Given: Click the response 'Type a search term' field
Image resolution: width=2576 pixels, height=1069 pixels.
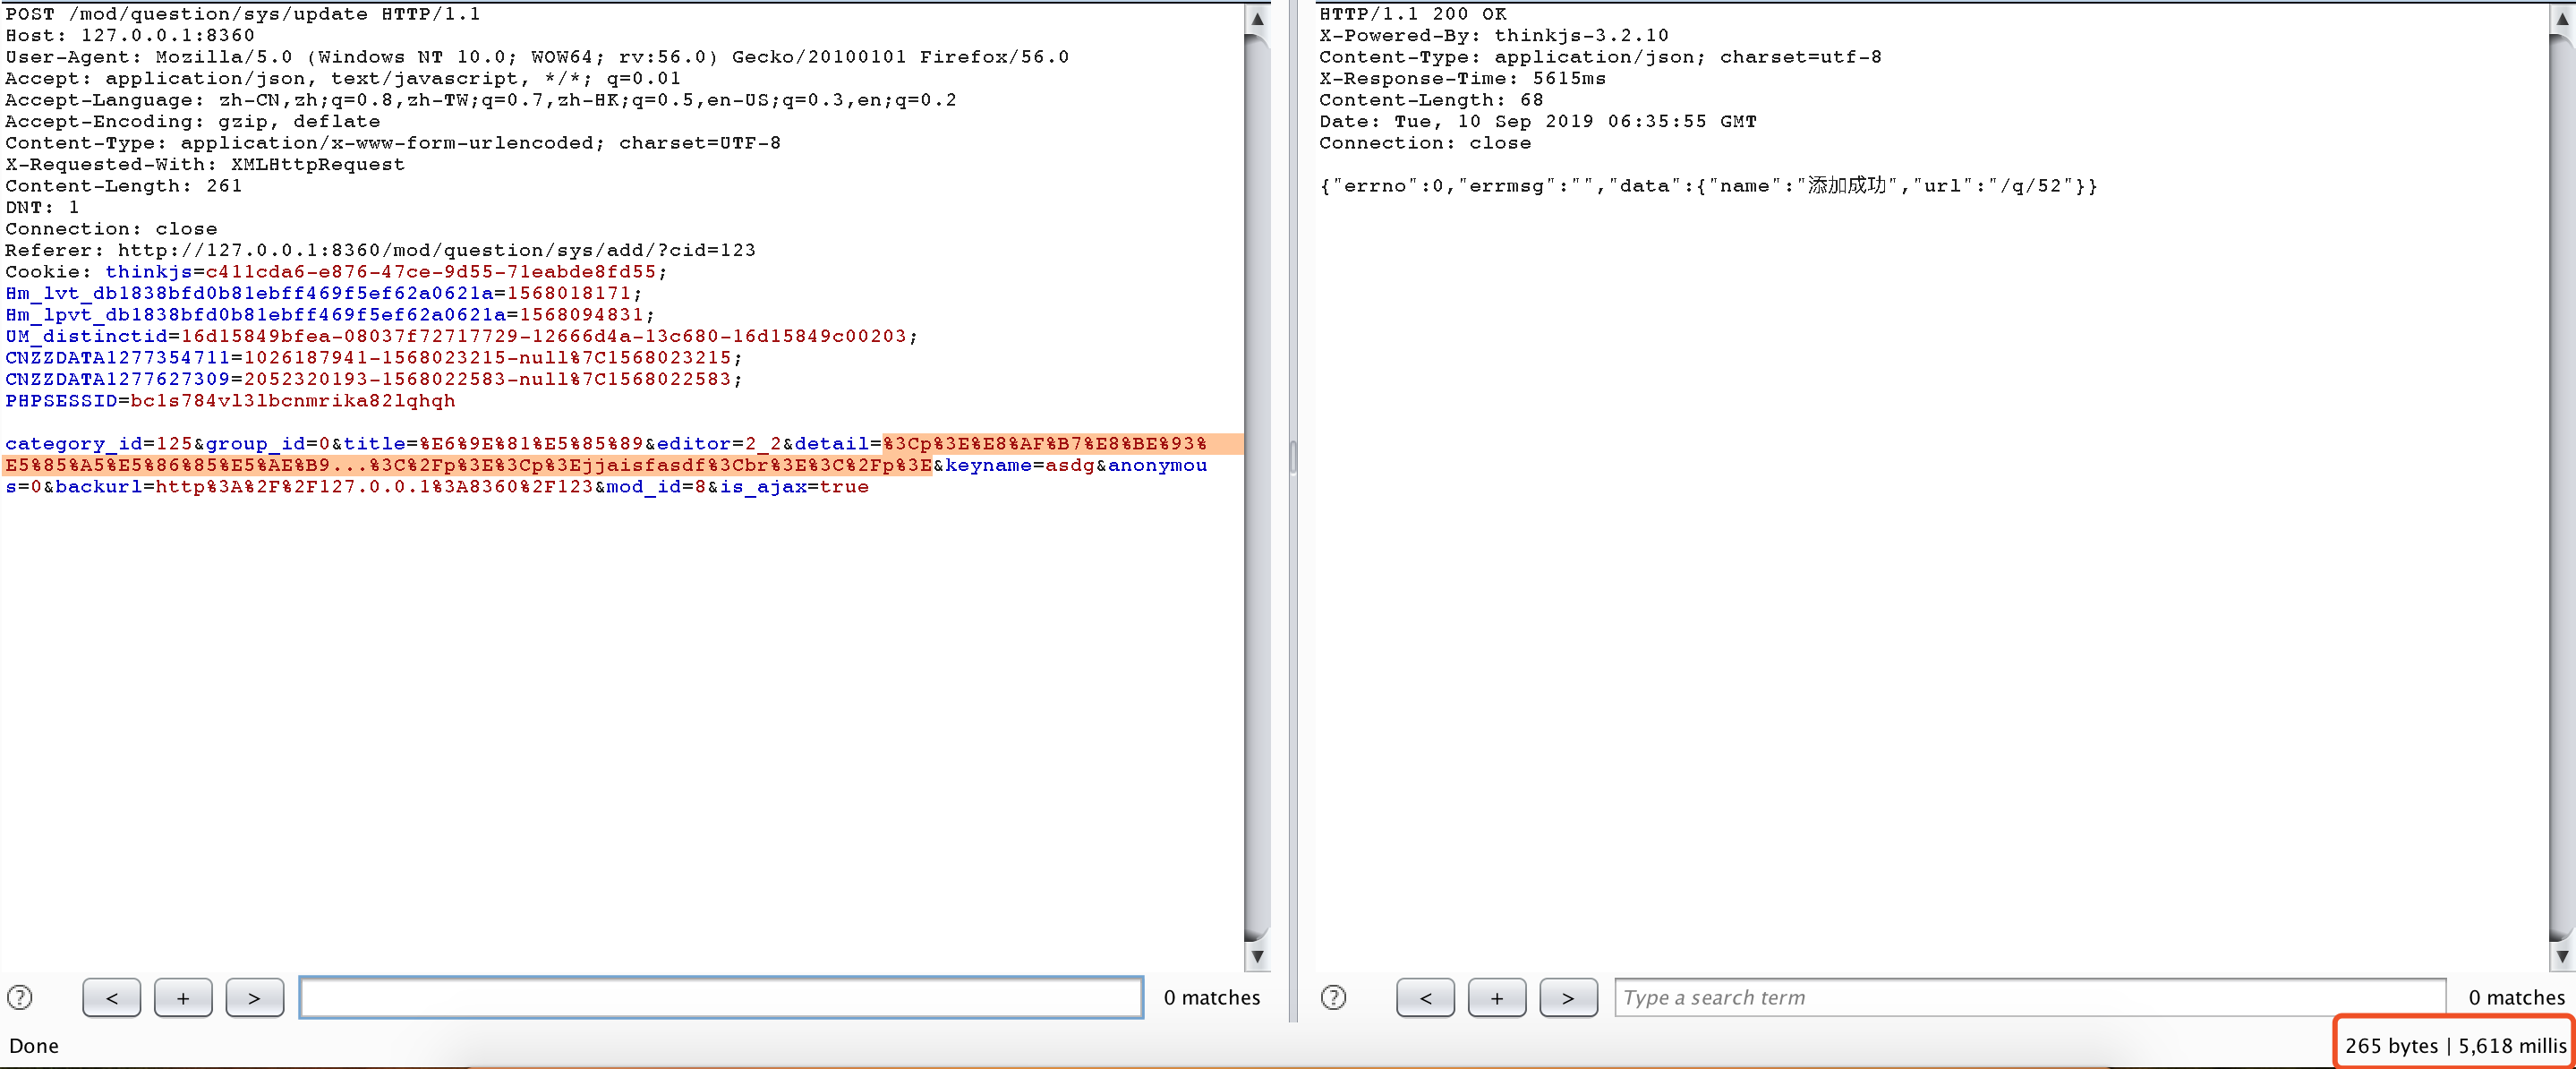Looking at the screenshot, I should (x=2030, y=997).
